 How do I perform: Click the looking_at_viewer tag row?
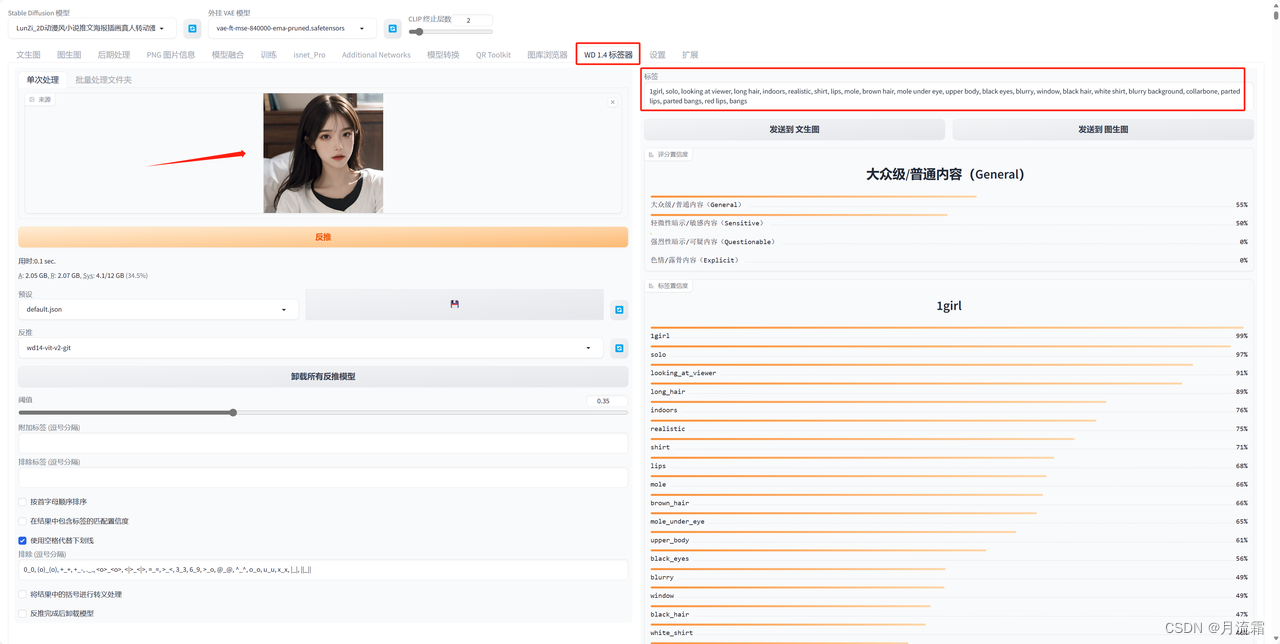tap(948, 373)
